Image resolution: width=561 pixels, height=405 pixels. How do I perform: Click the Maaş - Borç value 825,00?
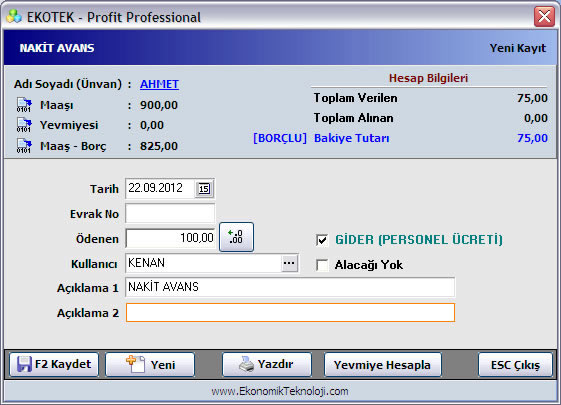(159, 146)
